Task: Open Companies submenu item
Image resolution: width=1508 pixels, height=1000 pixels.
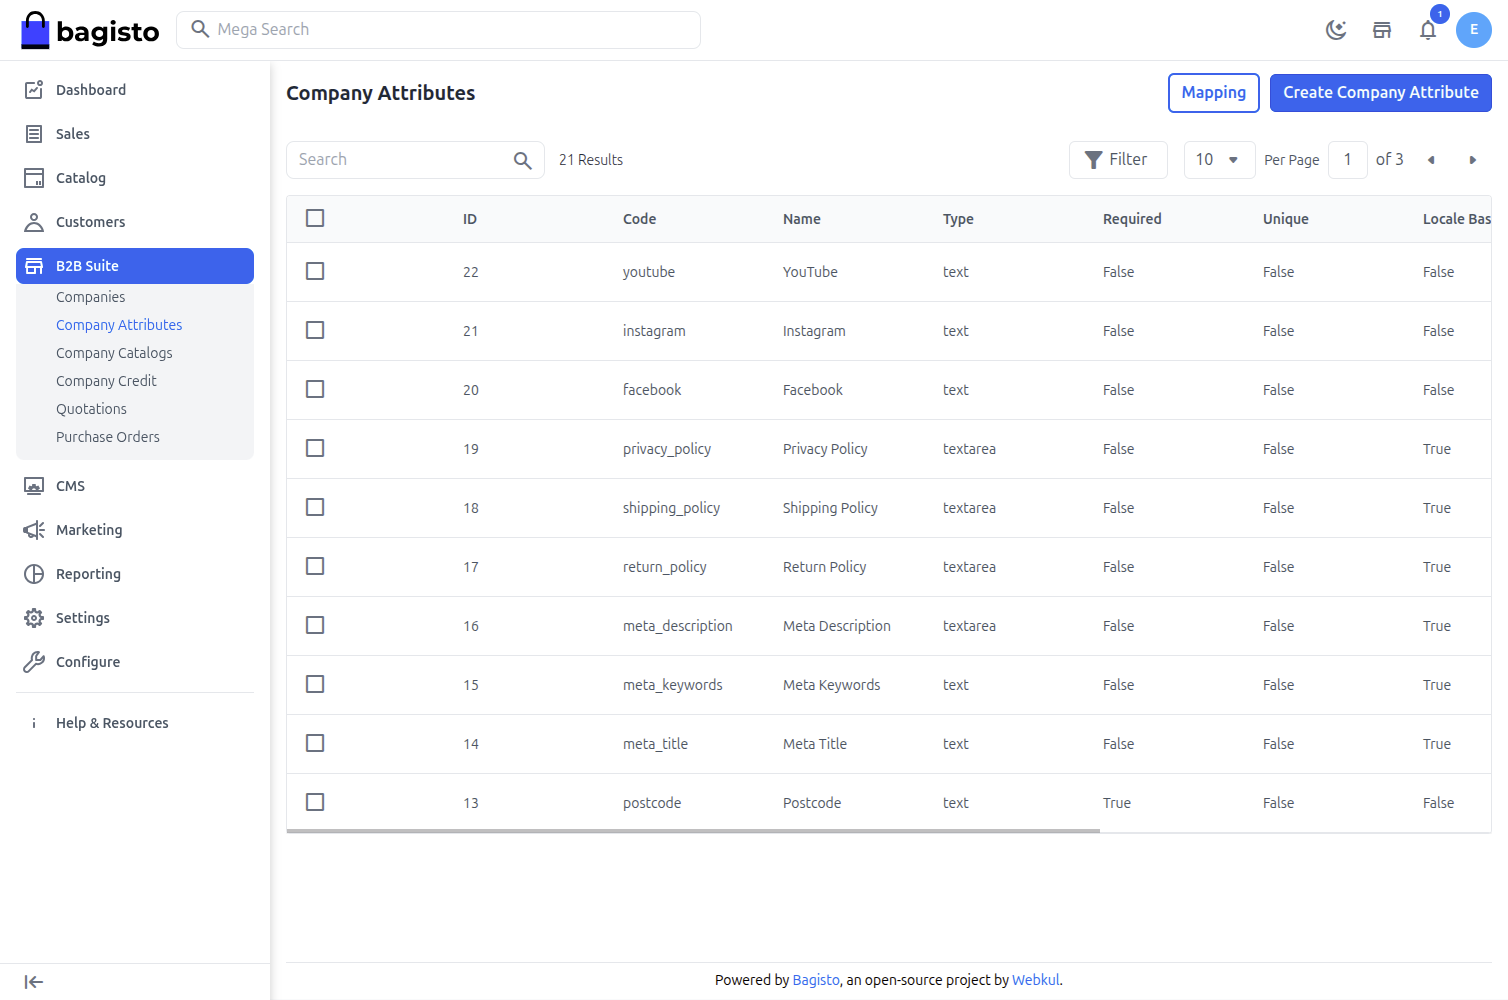Action: click(91, 297)
